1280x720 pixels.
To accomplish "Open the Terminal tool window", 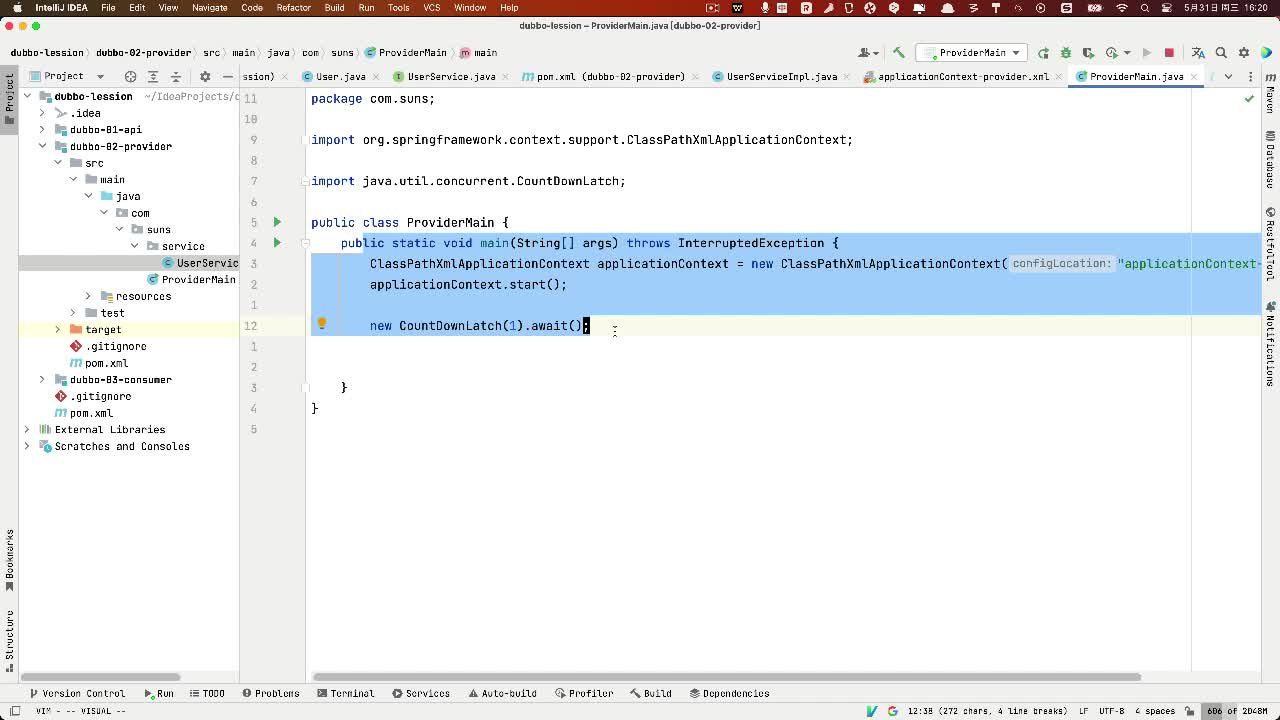I will [x=345, y=693].
